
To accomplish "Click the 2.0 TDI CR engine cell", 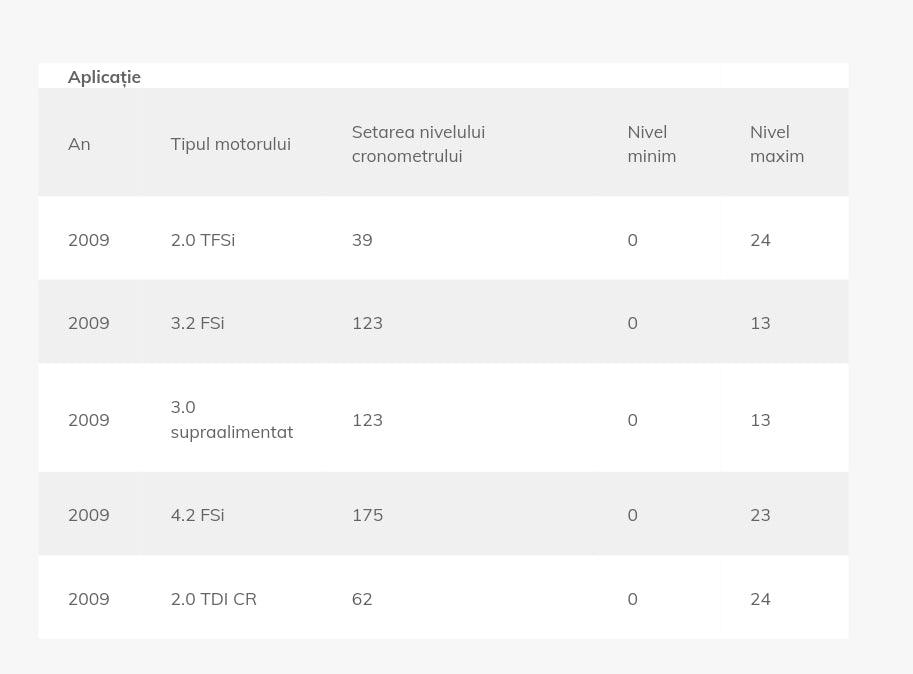I will click(213, 599).
